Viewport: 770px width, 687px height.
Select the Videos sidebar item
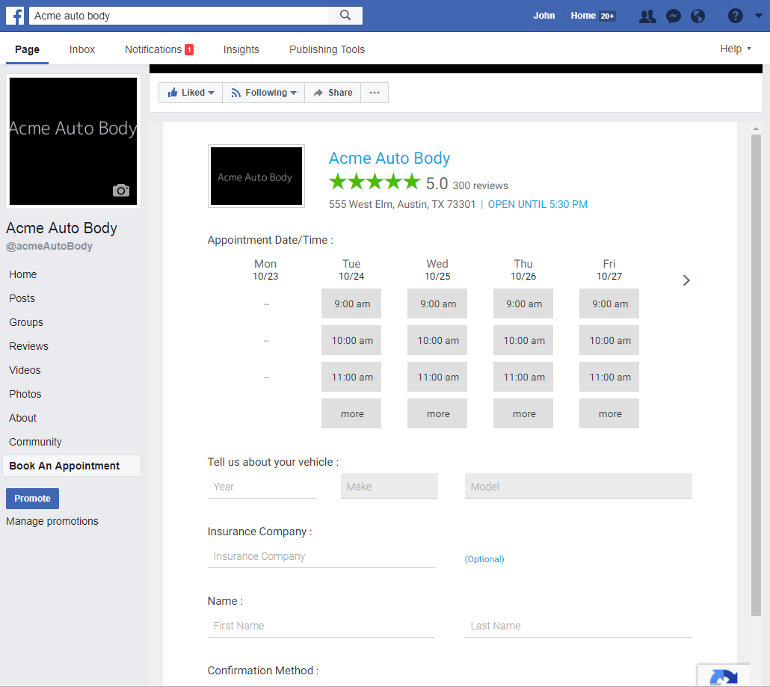[25, 370]
